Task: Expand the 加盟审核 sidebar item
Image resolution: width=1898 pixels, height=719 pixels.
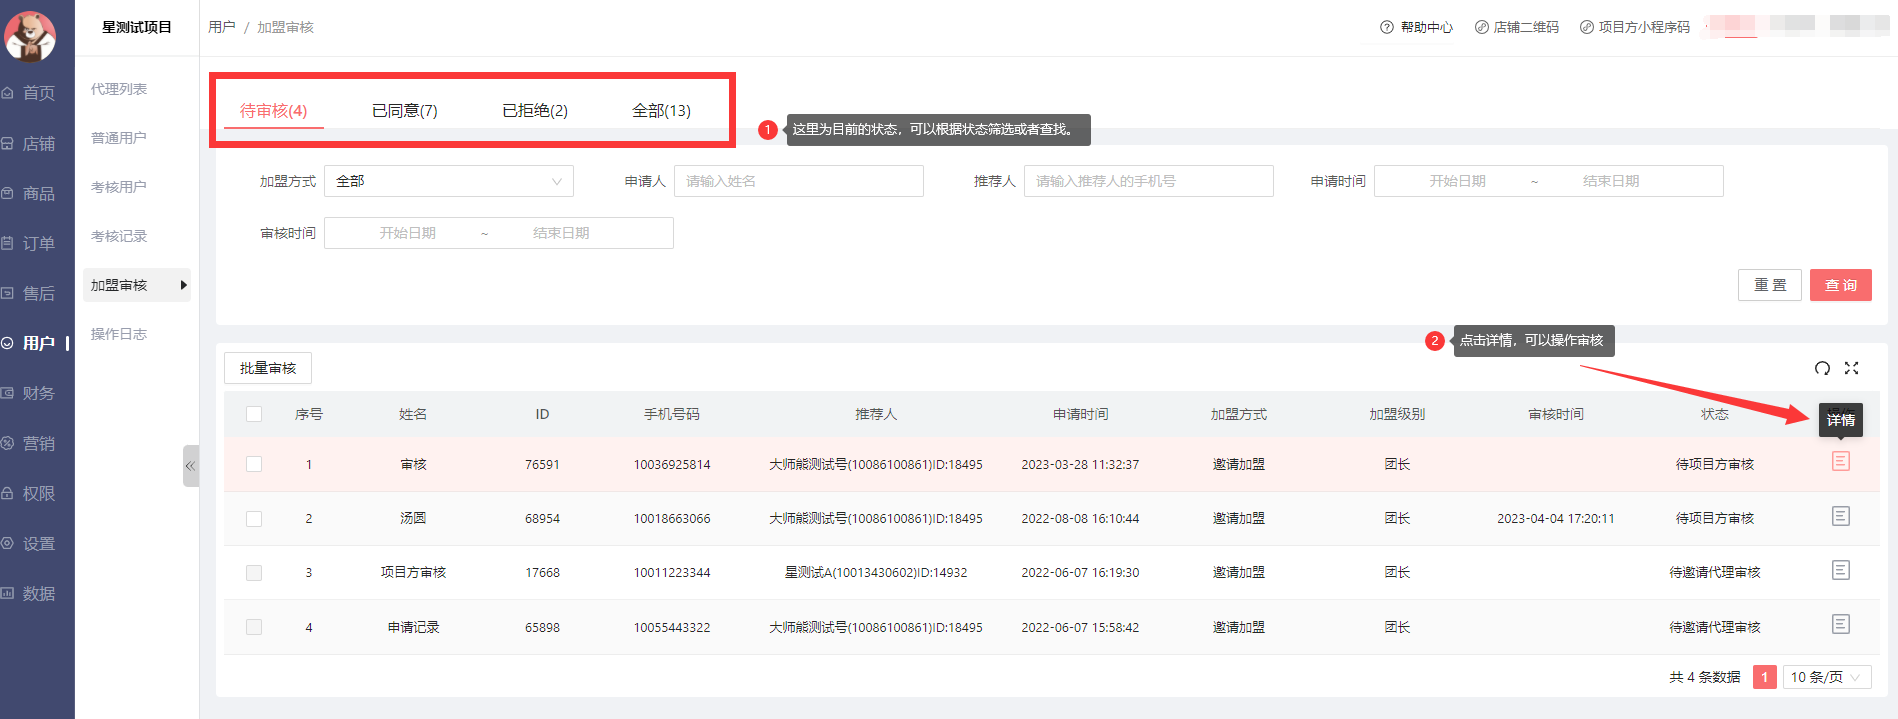Action: (136, 285)
